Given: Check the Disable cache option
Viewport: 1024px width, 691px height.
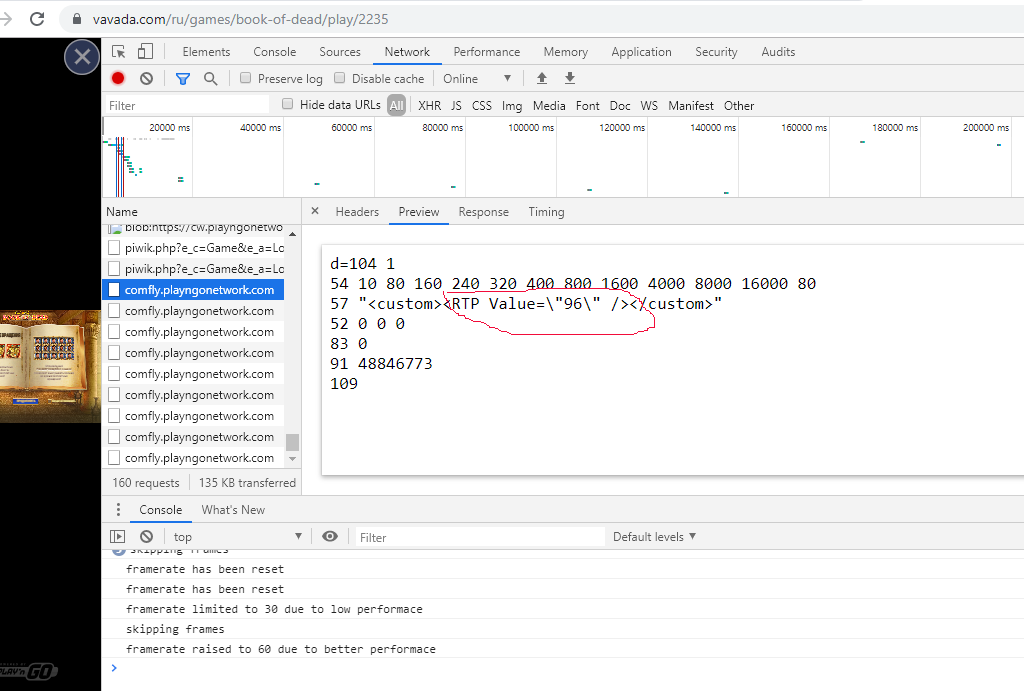Looking at the screenshot, I should (x=340, y=79).
